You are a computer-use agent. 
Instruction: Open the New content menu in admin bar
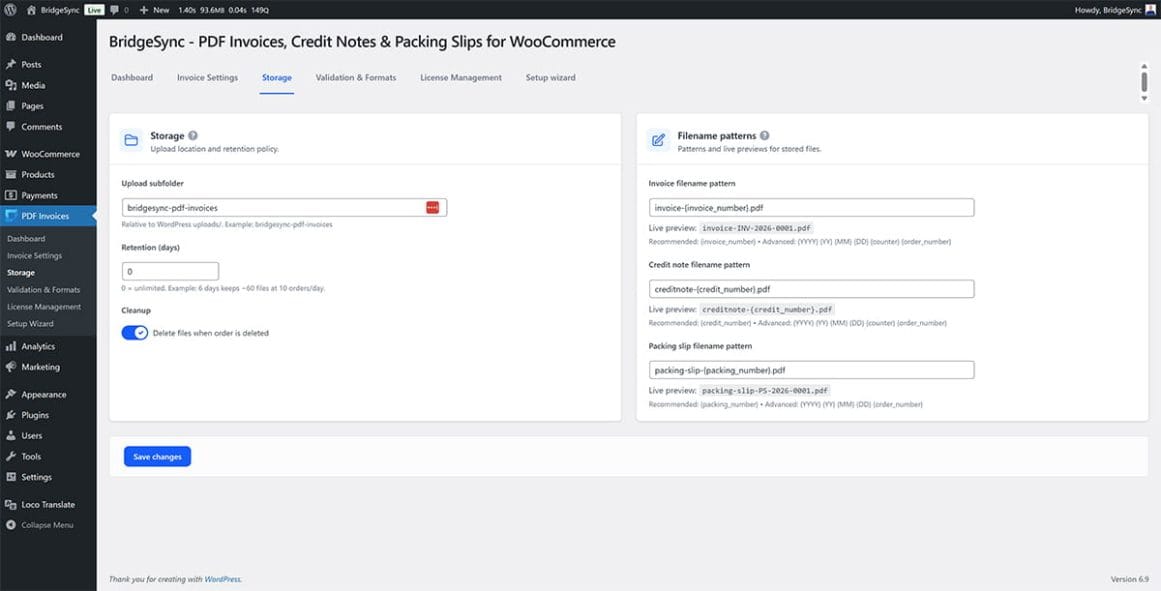coord(155,9)
